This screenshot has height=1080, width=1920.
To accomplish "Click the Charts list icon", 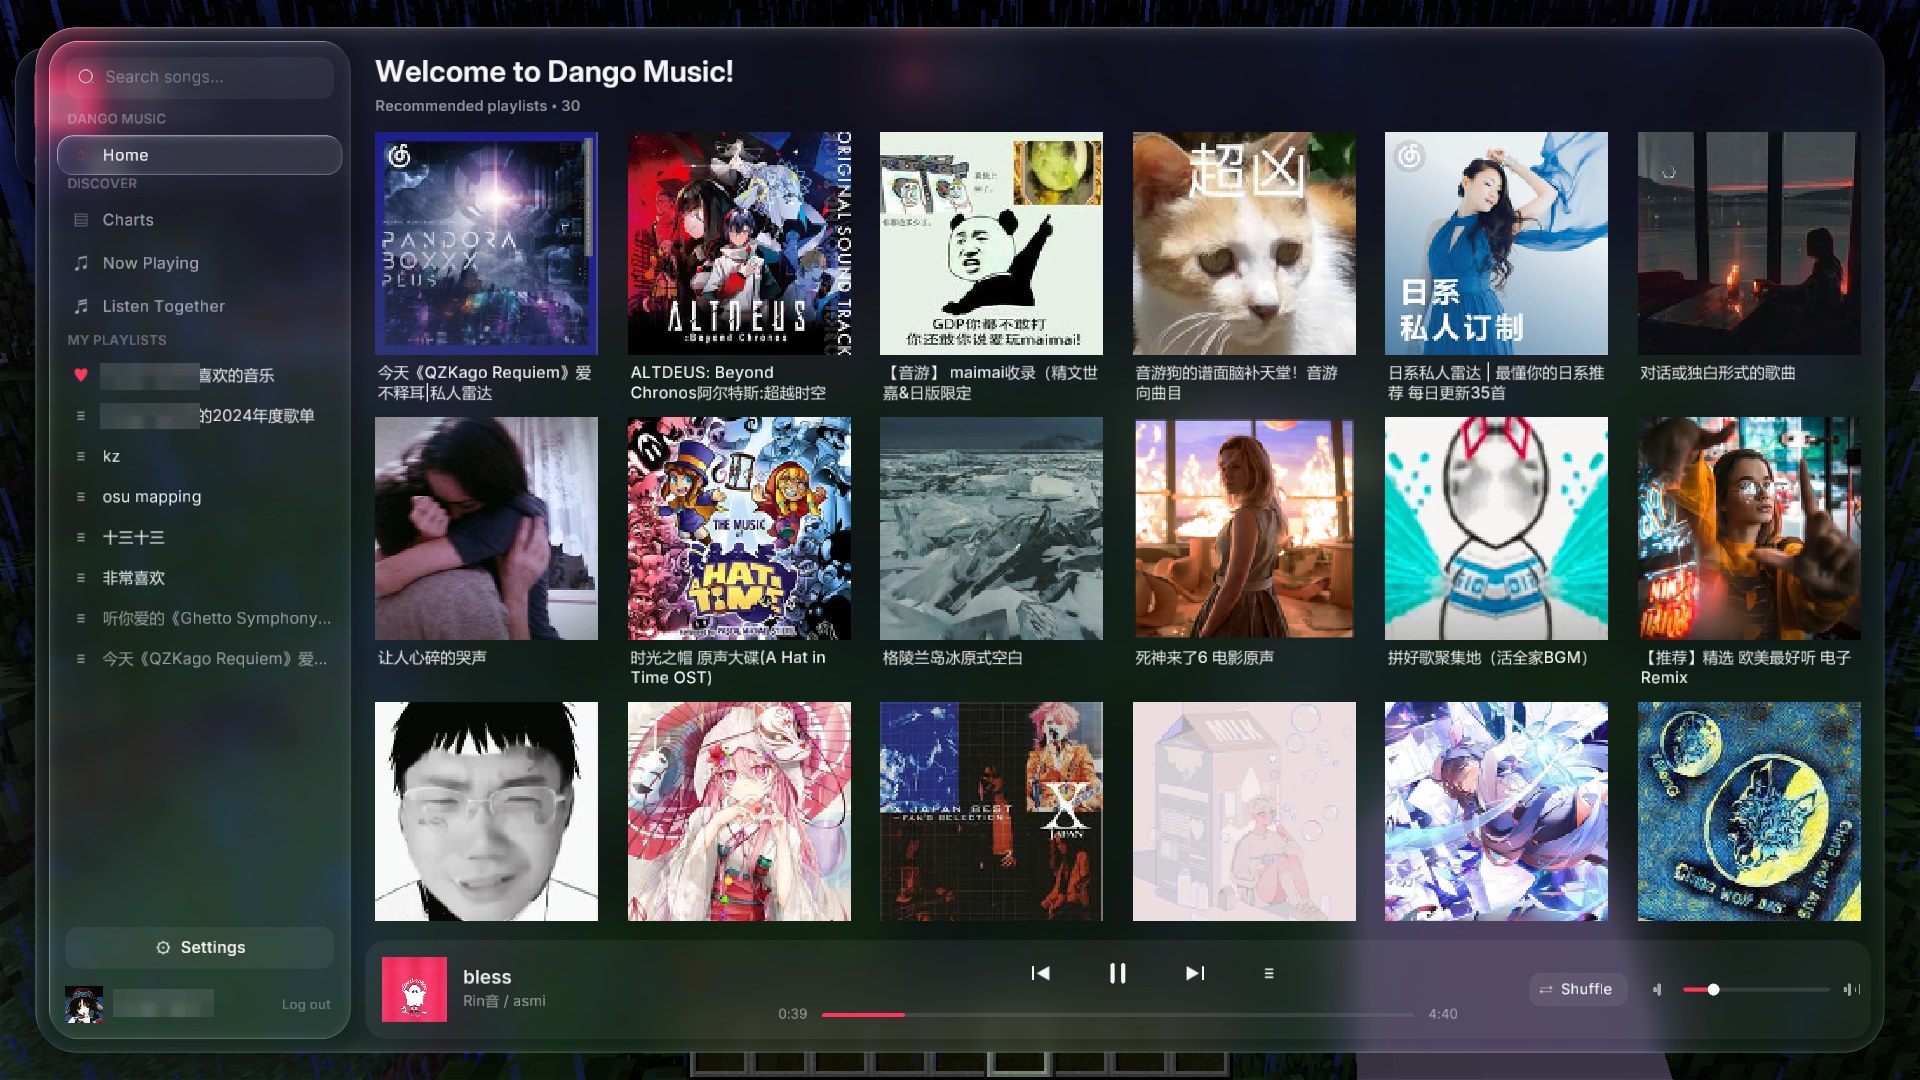I will tap(81, 220).
